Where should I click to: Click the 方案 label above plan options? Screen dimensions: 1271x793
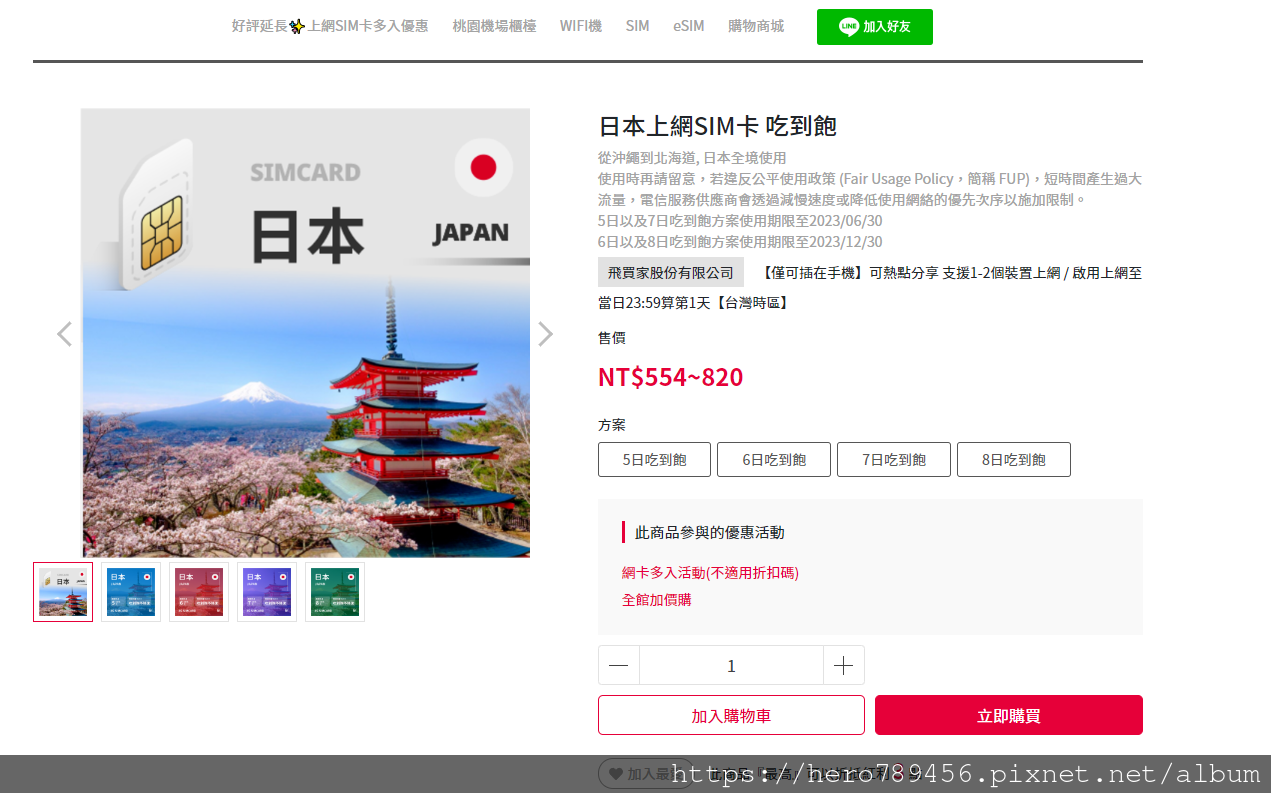click(612, 424)
